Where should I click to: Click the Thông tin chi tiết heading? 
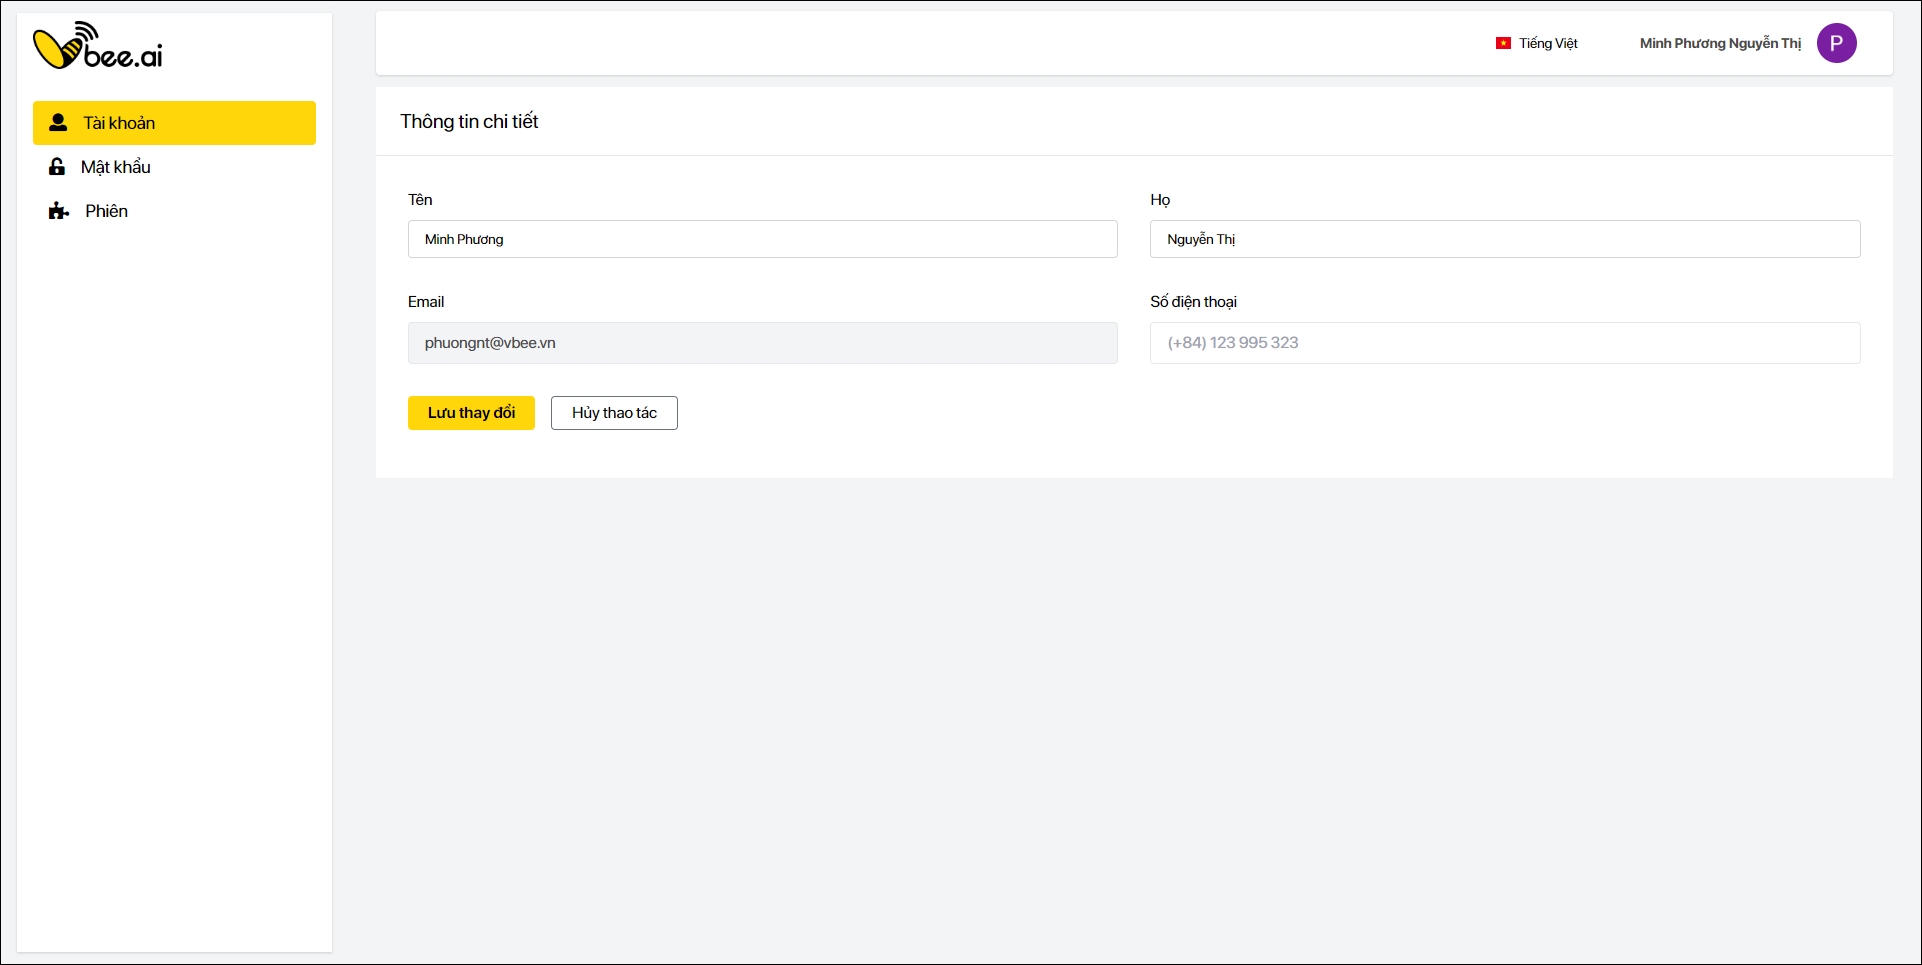[x=469, y=121]
